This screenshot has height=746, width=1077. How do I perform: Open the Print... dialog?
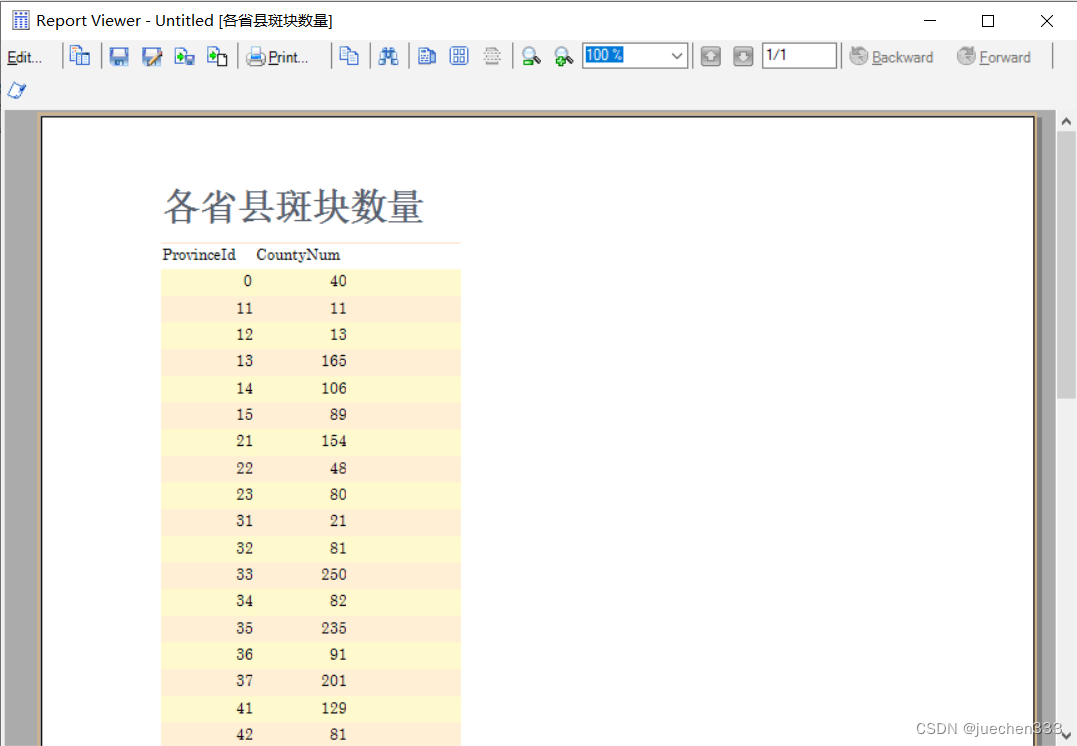point(277,57)
